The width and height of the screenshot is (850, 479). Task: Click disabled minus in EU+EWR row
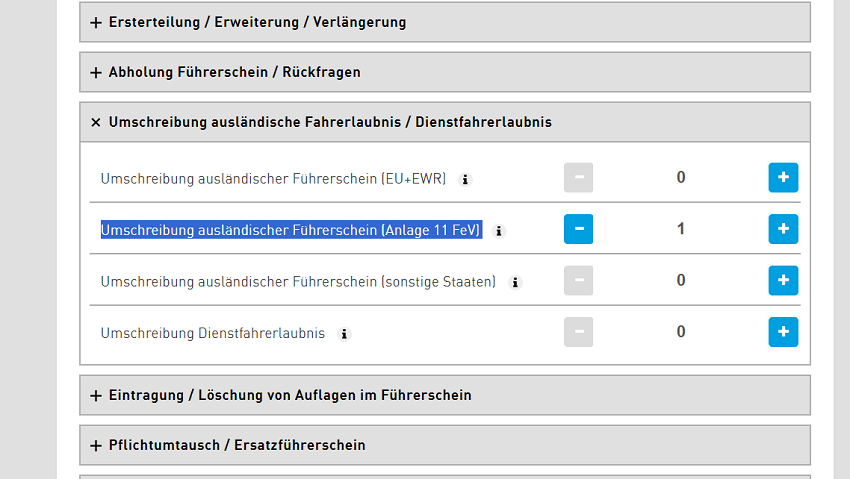point(578,178)
